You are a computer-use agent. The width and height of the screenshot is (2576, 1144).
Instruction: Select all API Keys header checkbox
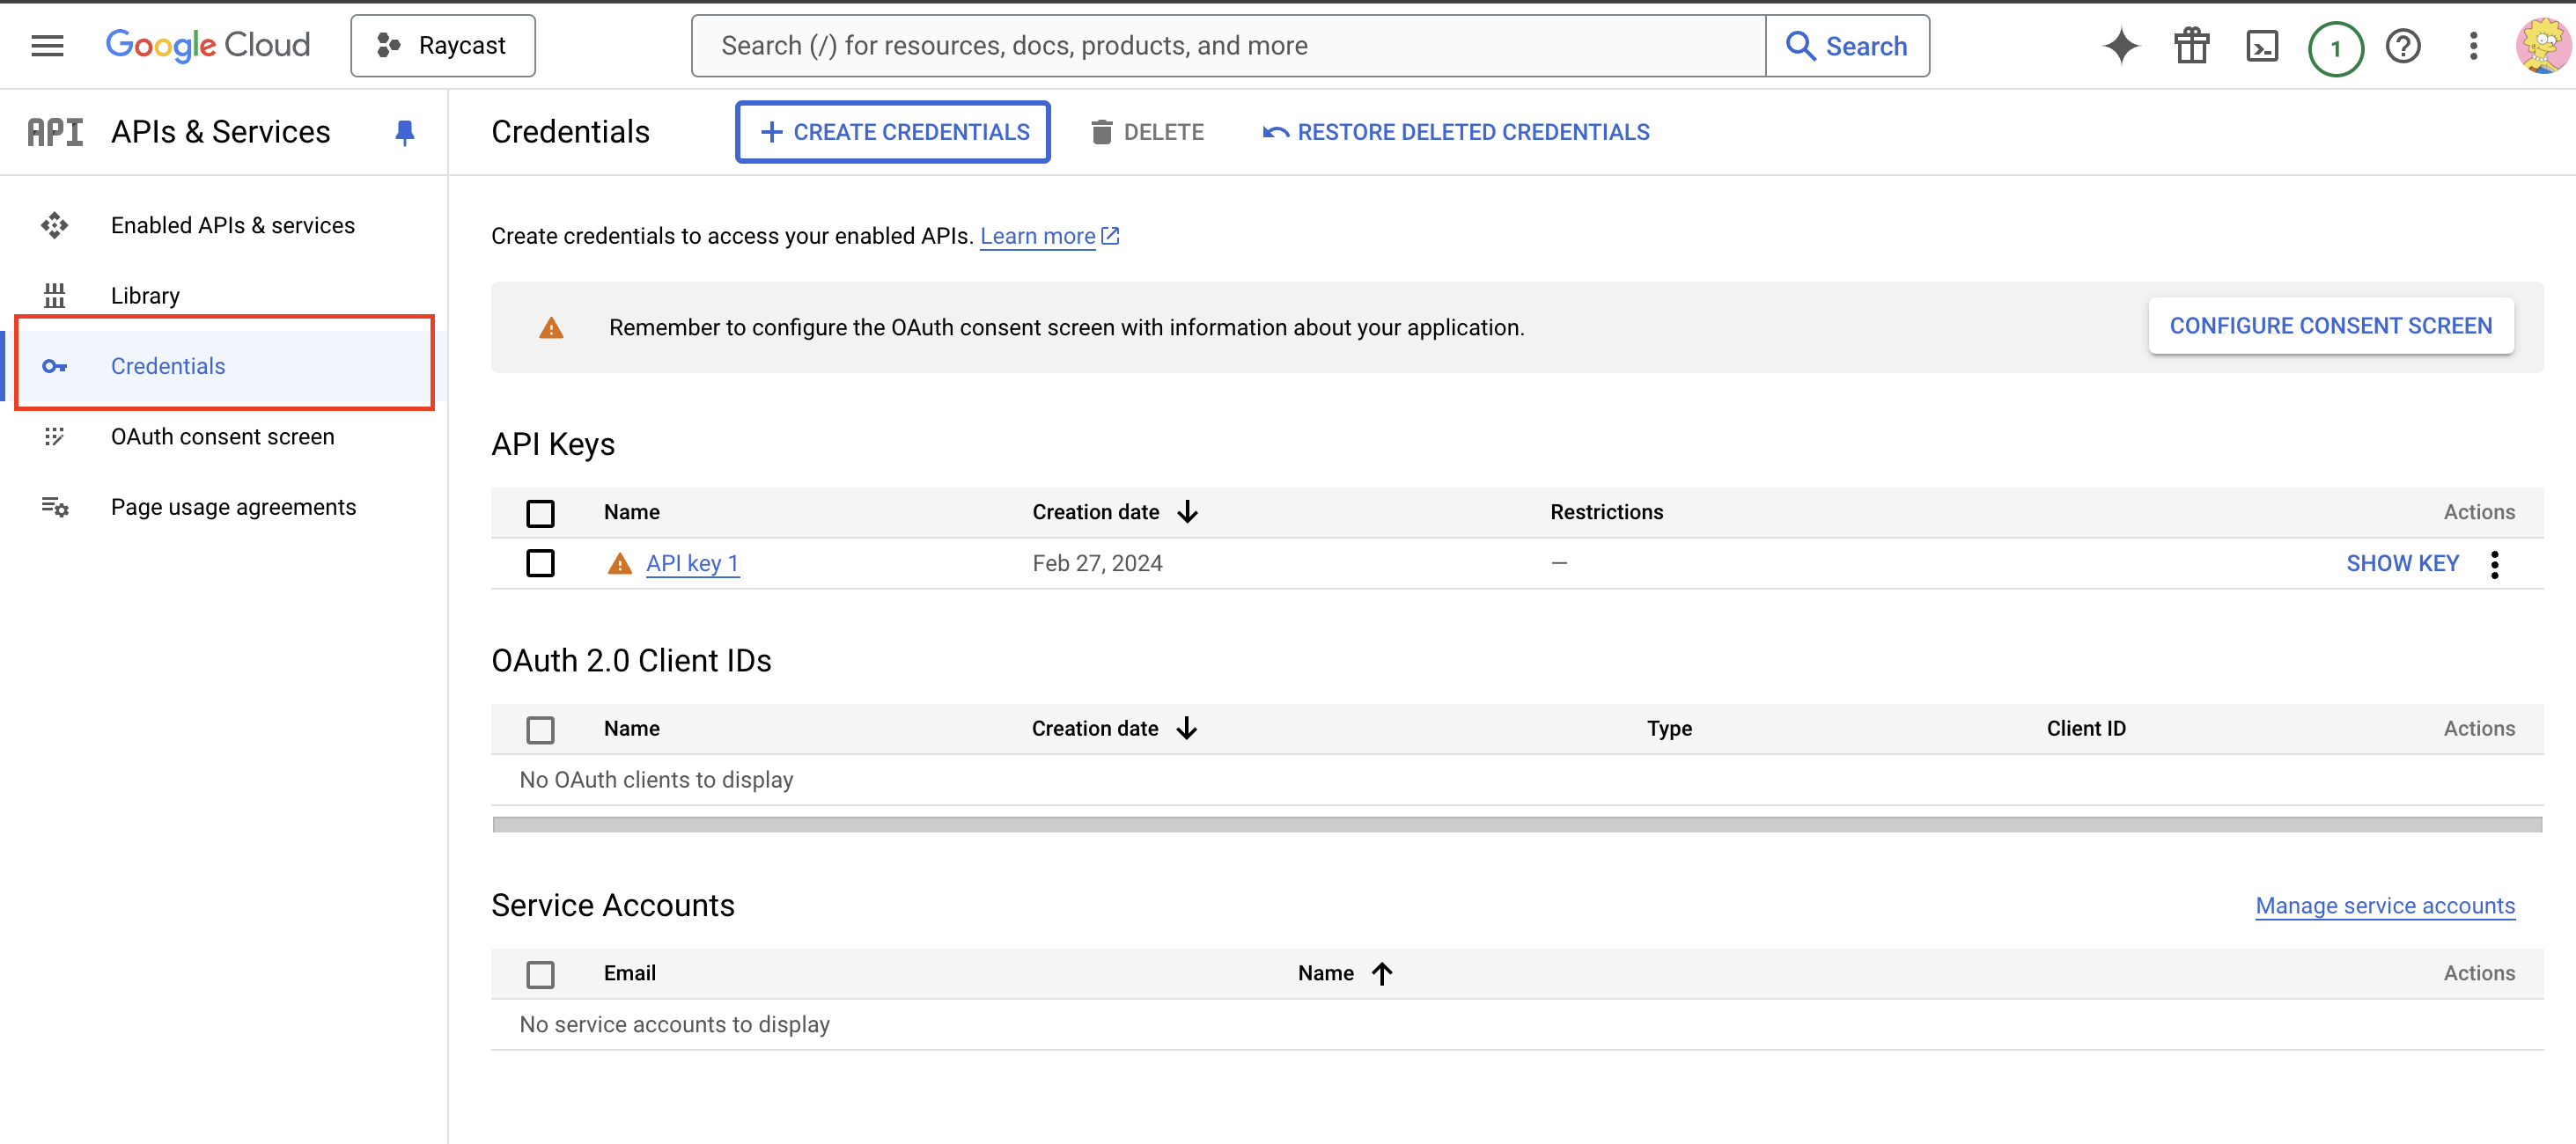coord(540,513)
